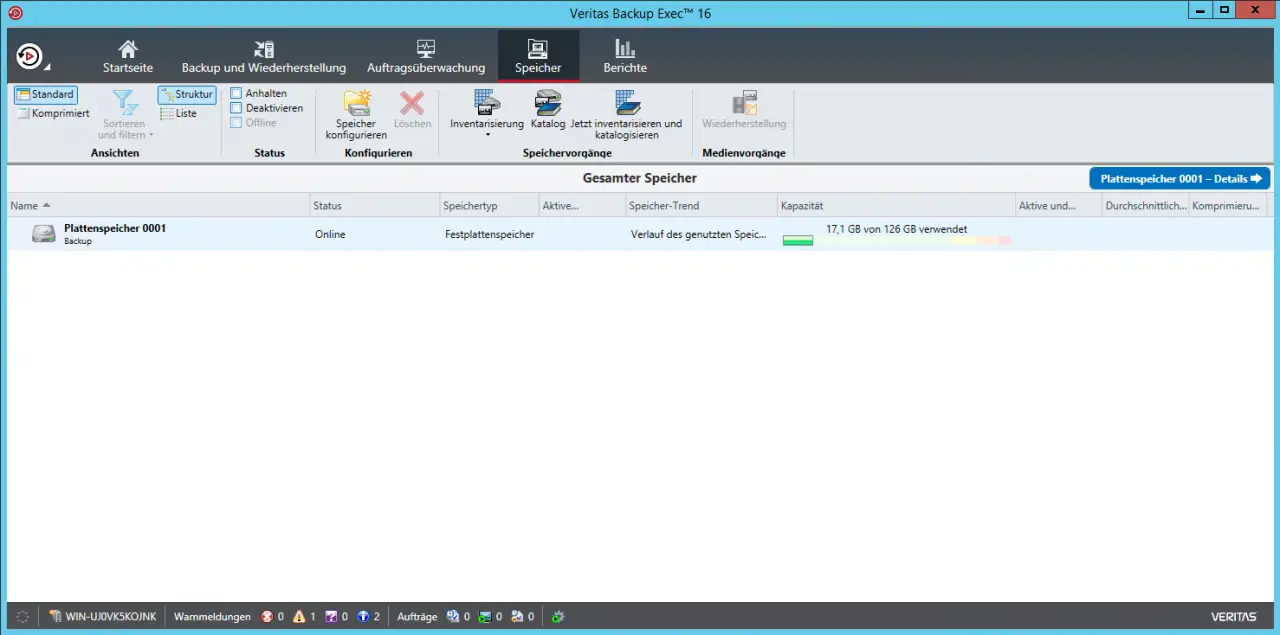Click server WIN-UJ0VK5KOJNK in status bar
Image resolution: width=1280 pixels, height=635 pixels.
tap(103, 617)
